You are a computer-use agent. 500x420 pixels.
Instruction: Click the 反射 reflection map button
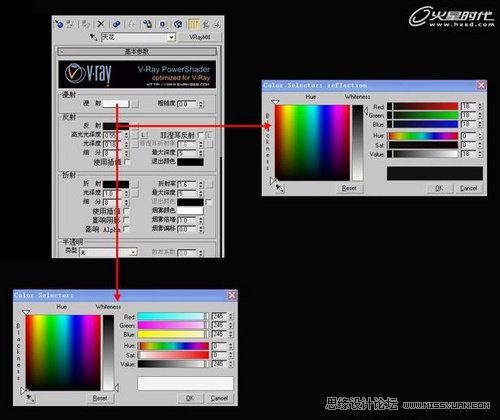135,126
